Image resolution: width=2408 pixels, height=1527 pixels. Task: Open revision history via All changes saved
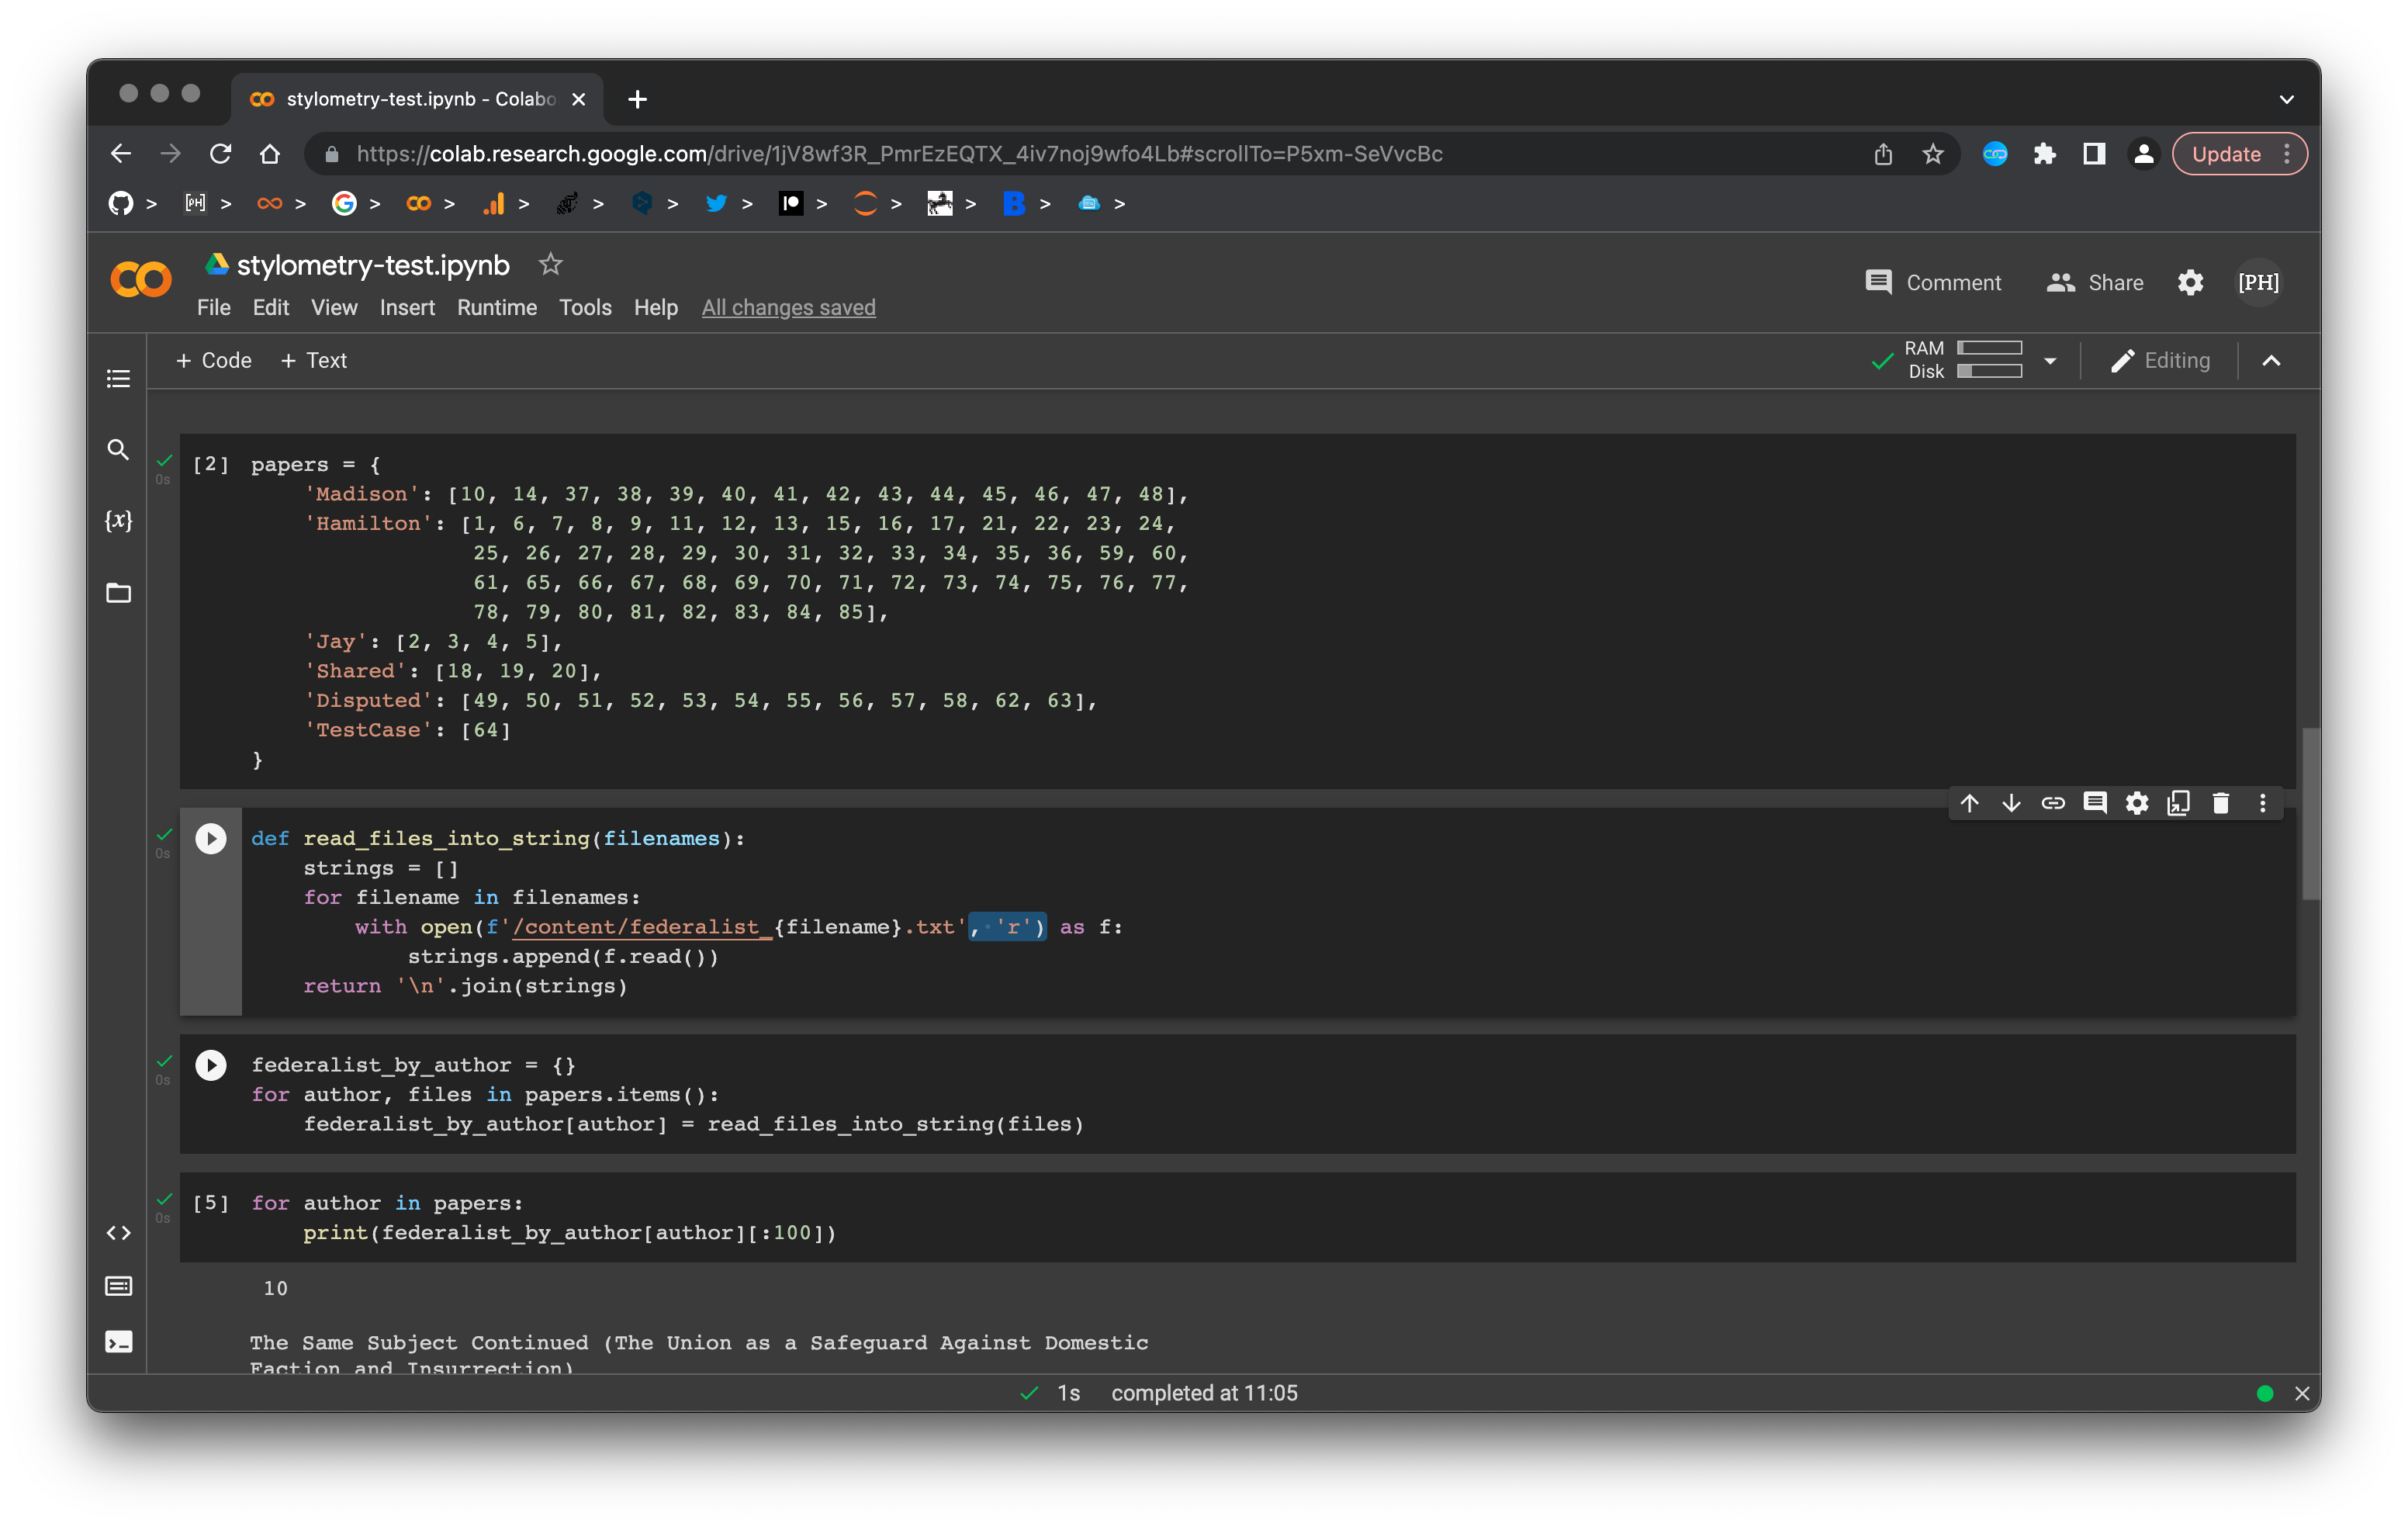click(x=788, y=307)
